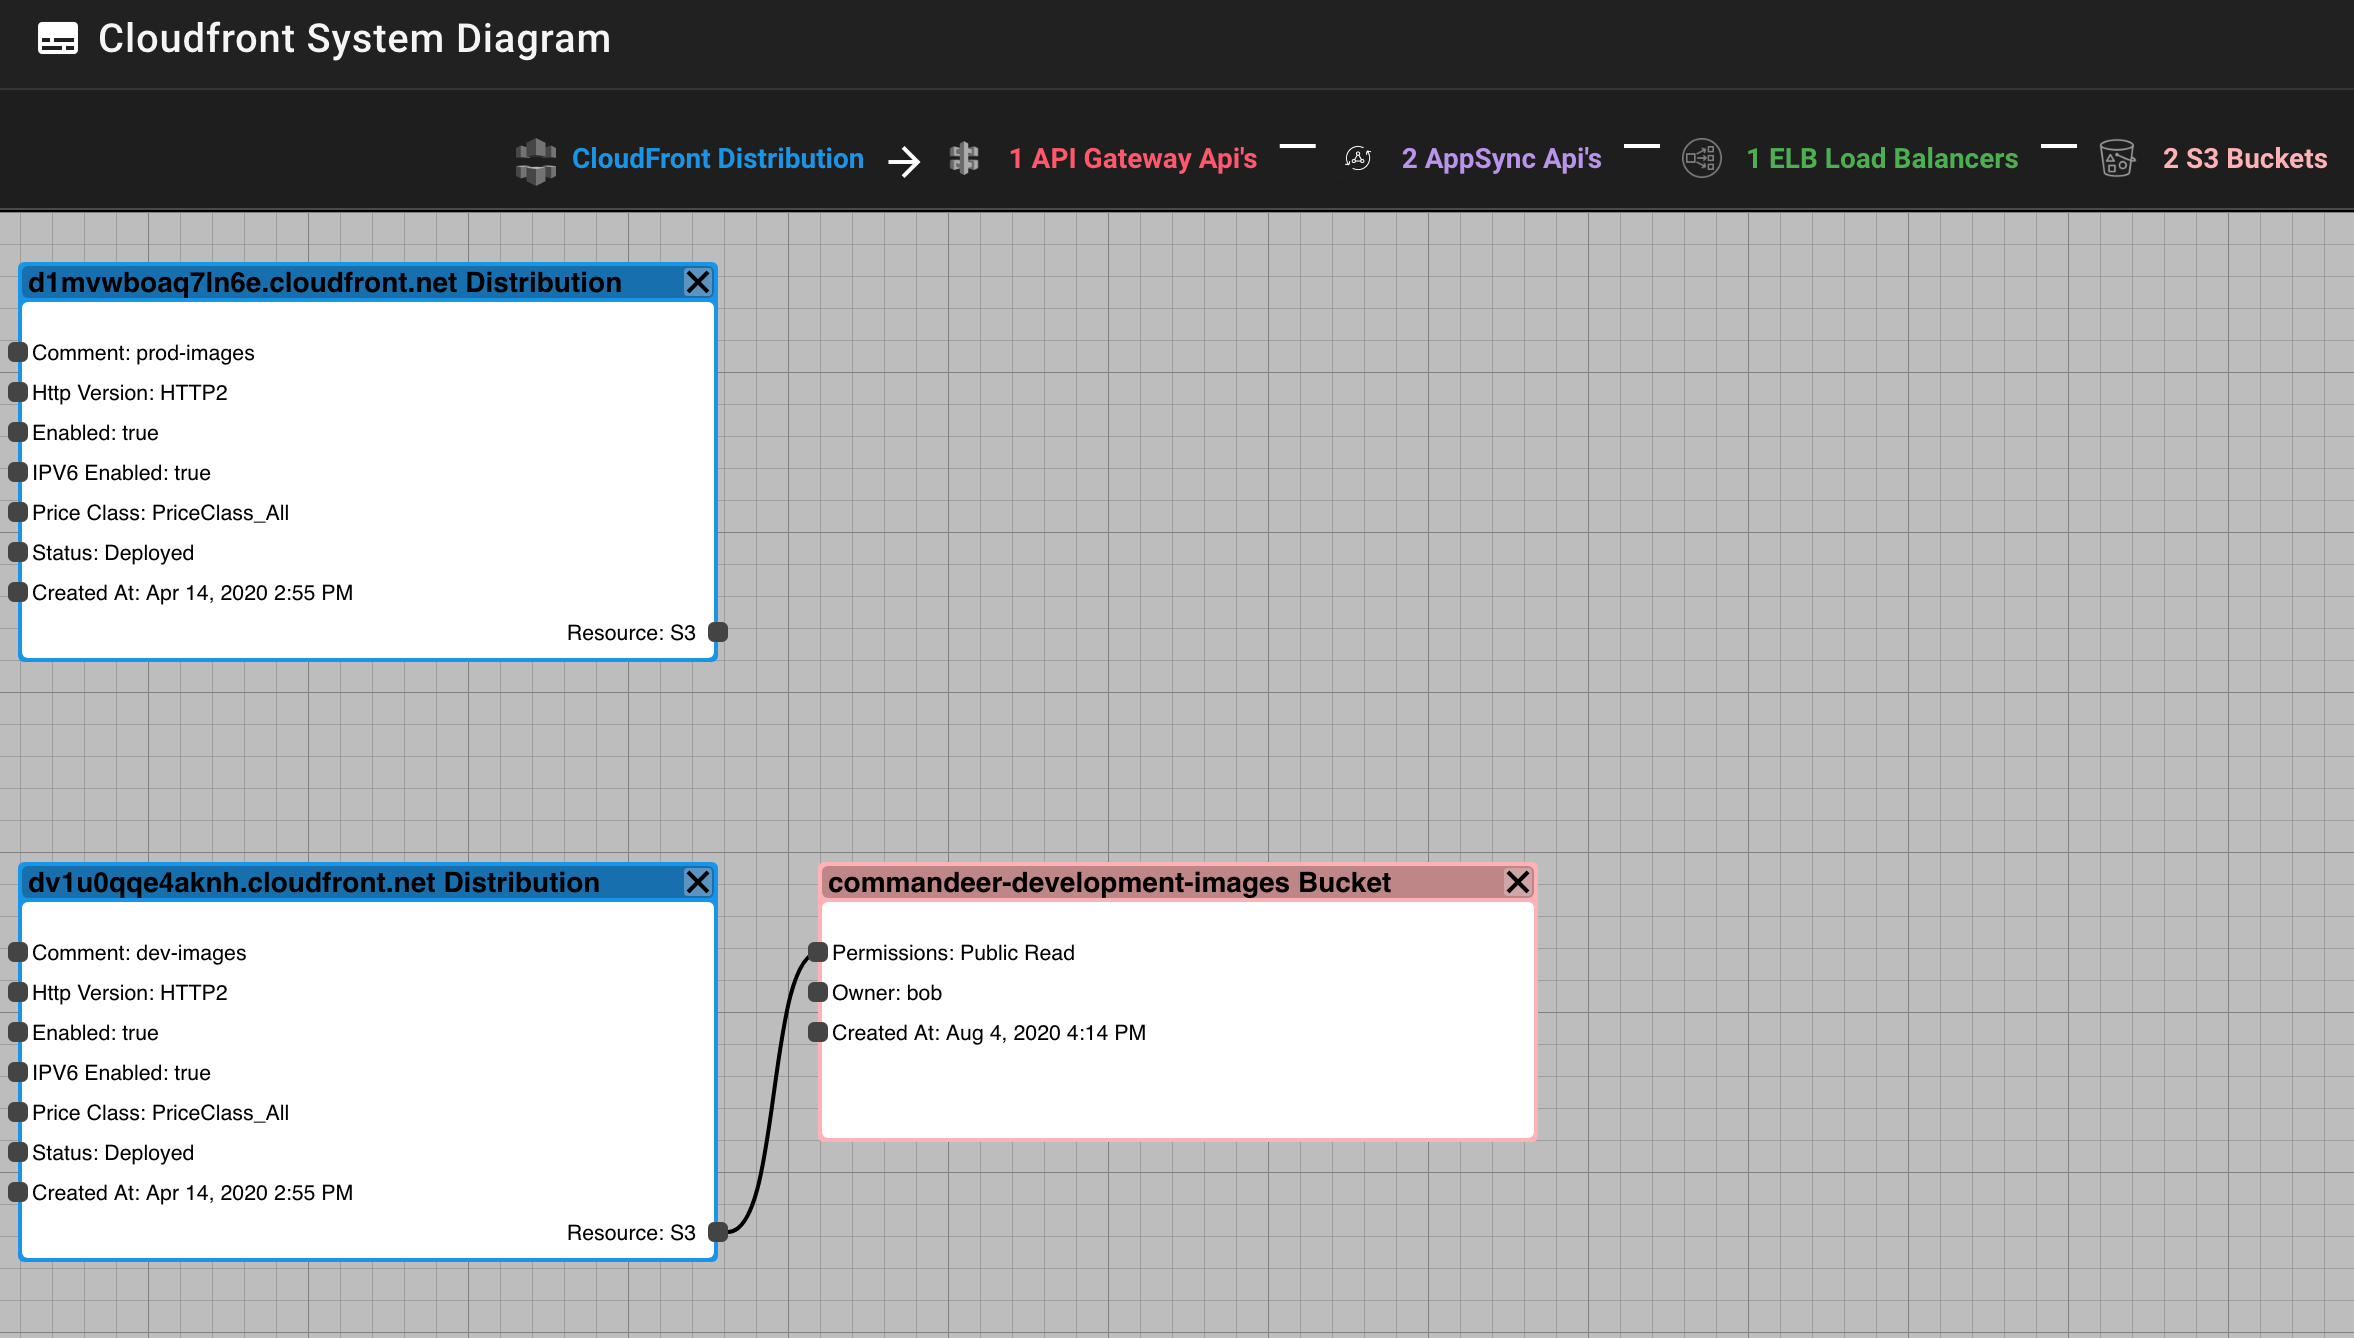Select 'Price Class: PriceClass_All' in prod-images node

point(160,513)
